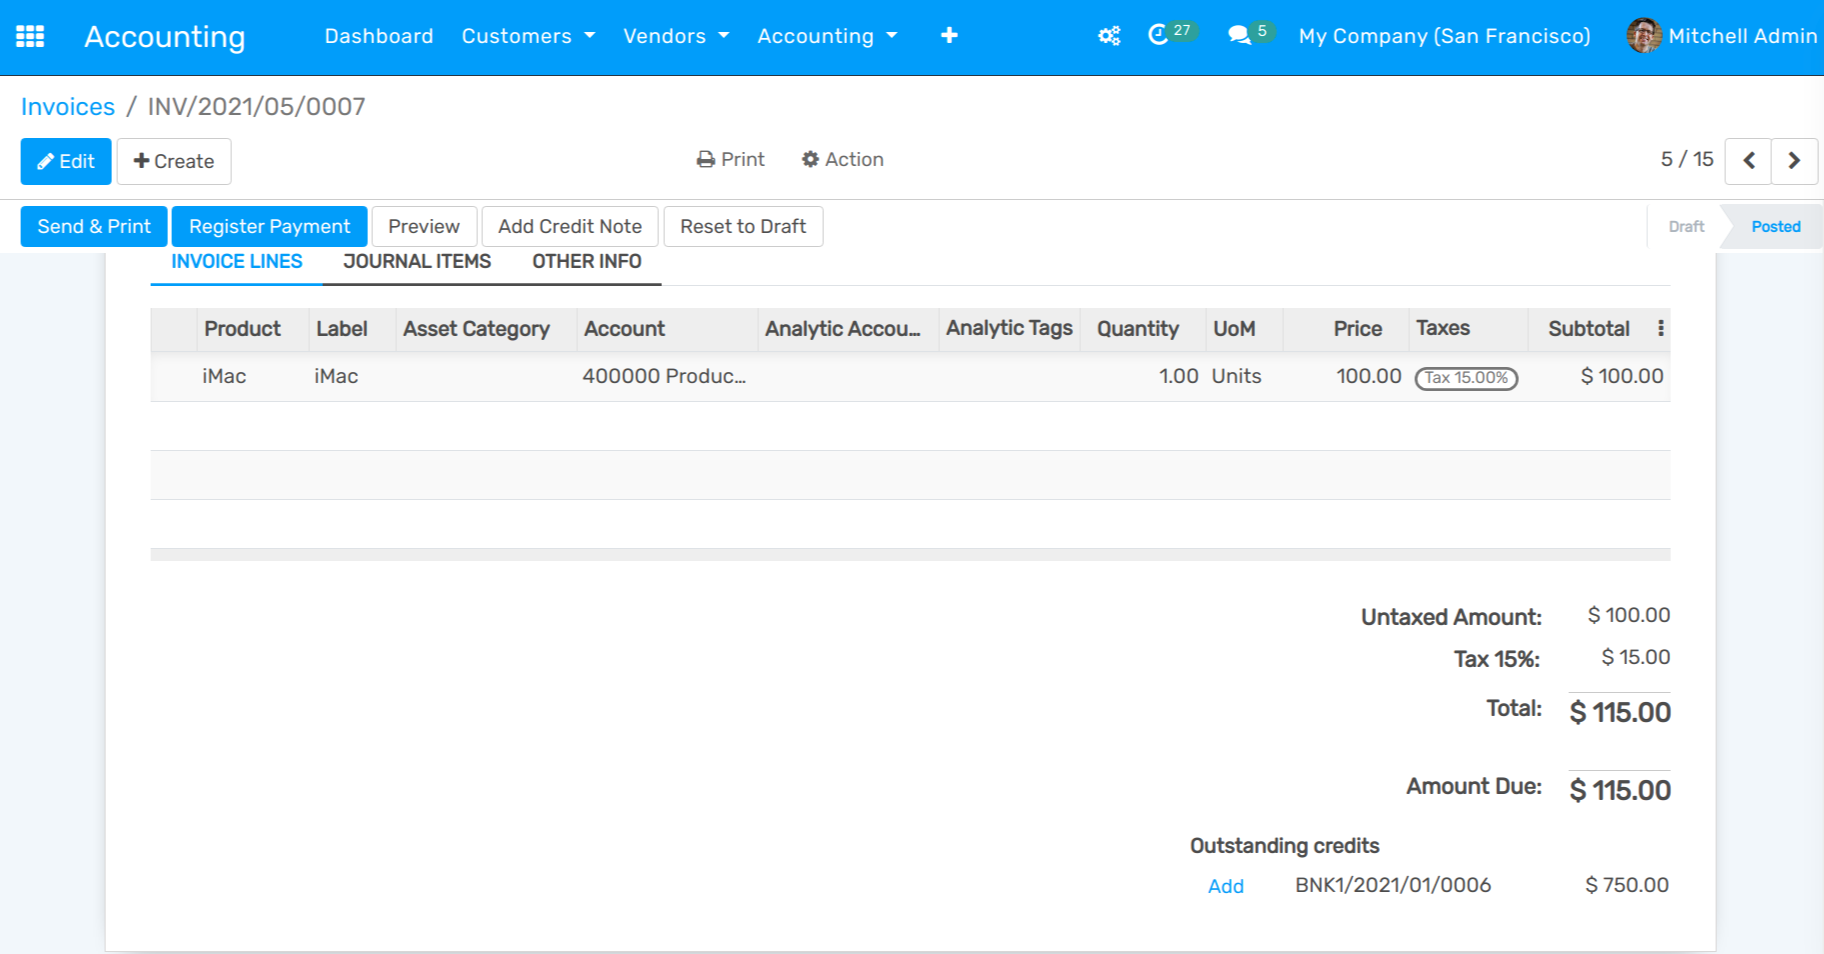Image resolution: width=1824 pixels, height=954 pixels.
Task: Go to the next invoice record
Action: click(1794, 160)
